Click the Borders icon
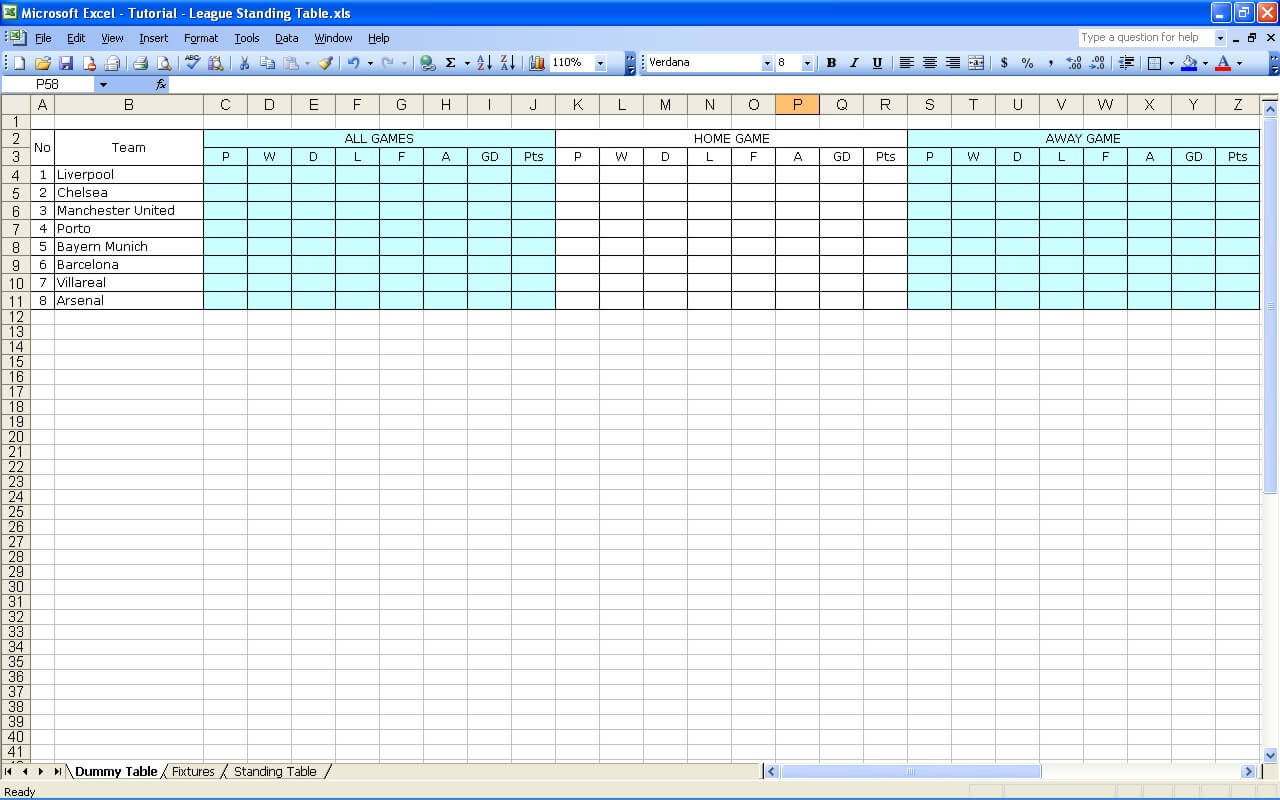The height and width of the screenshot is (800, 1280). click(1155, 63)
